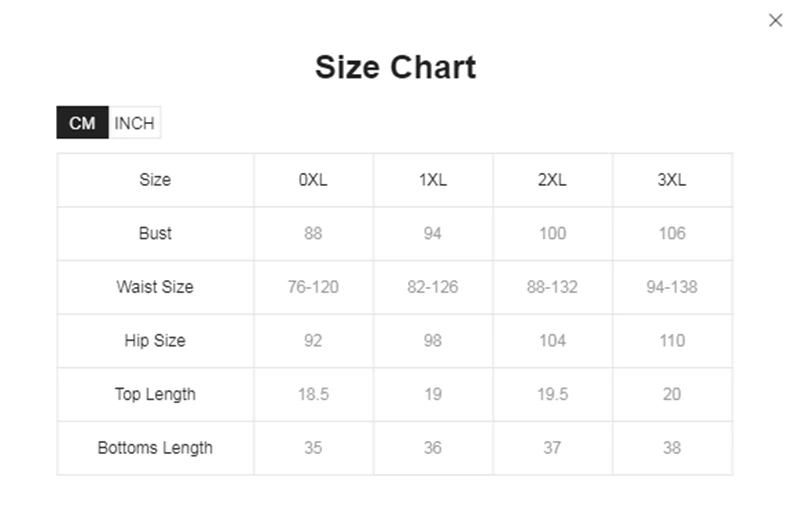Click the 3XL waist value 94-138

pos(672,287)
